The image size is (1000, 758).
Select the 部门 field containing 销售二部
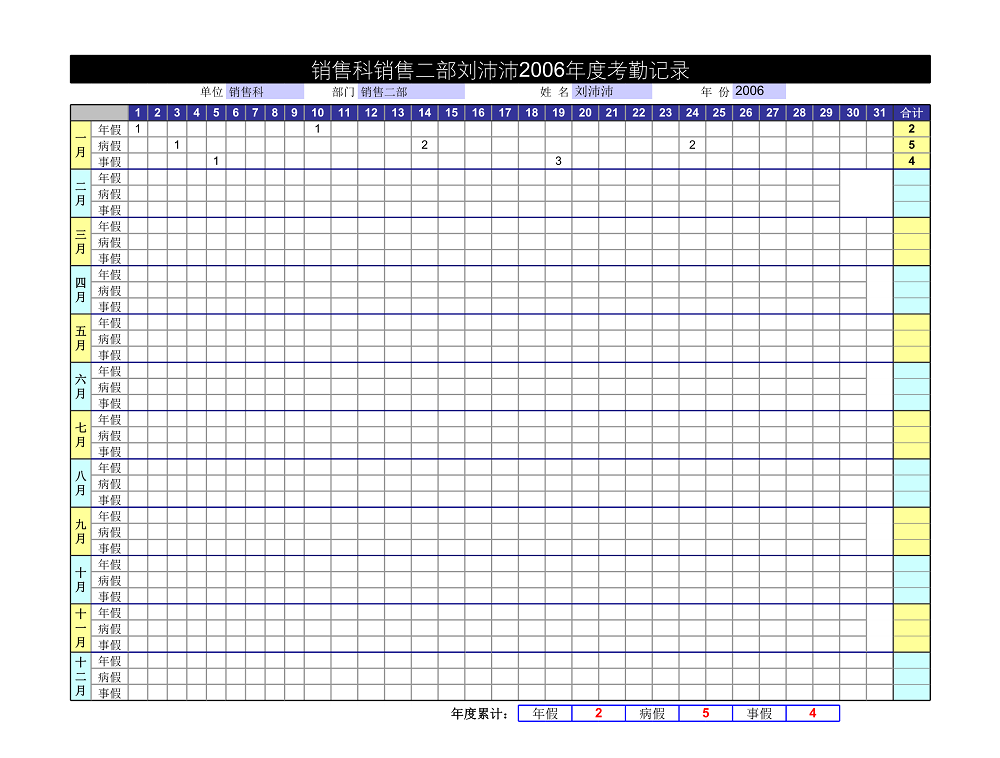[411, 92]
